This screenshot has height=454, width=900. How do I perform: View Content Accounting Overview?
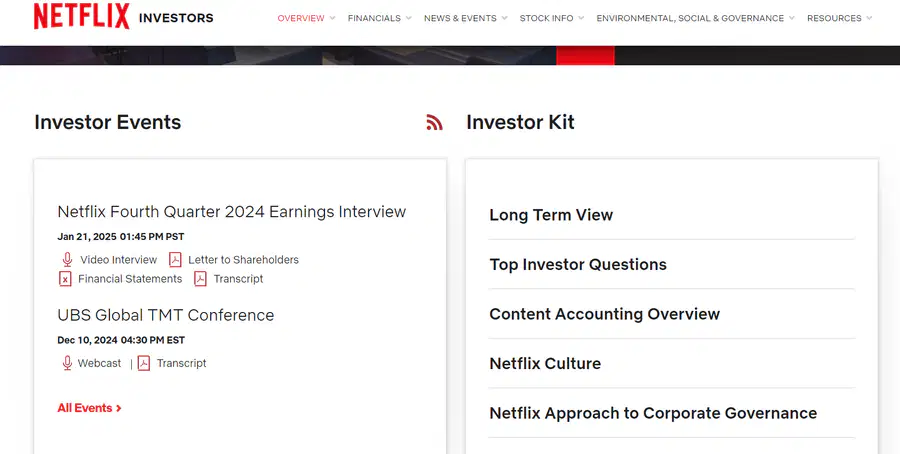[x=604, y=314]
